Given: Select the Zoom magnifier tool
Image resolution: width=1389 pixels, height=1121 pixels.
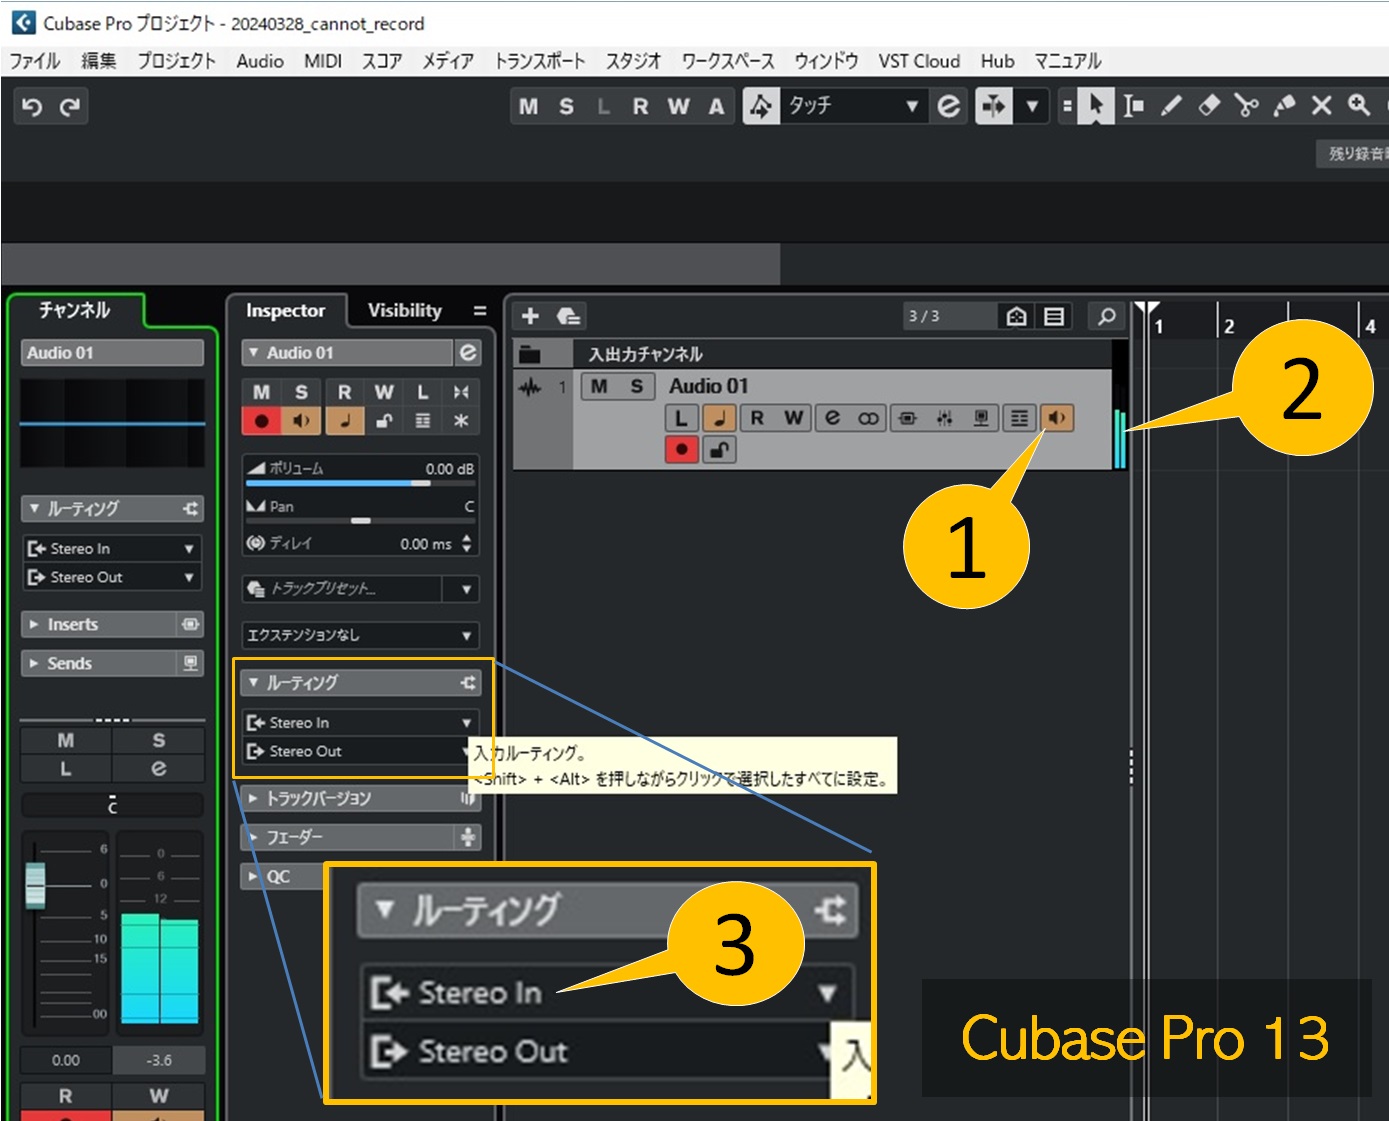Looking at the screenshot, I should click(1358, 106).
